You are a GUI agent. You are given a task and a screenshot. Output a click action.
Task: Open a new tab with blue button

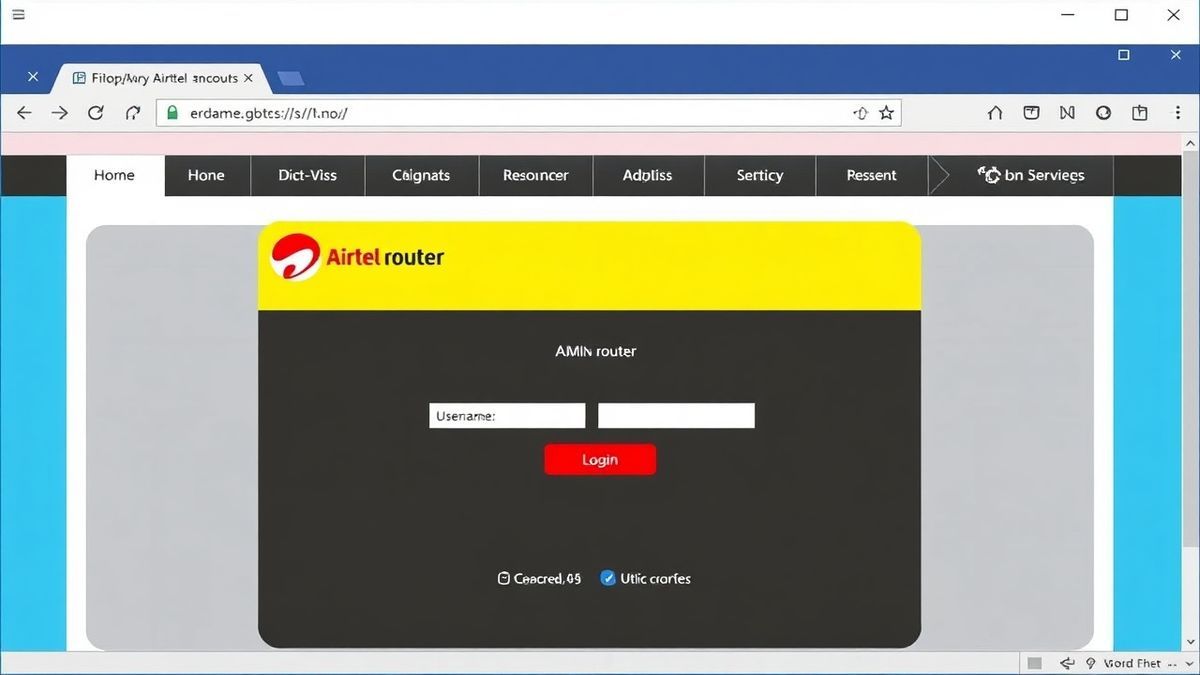[290, 78]
